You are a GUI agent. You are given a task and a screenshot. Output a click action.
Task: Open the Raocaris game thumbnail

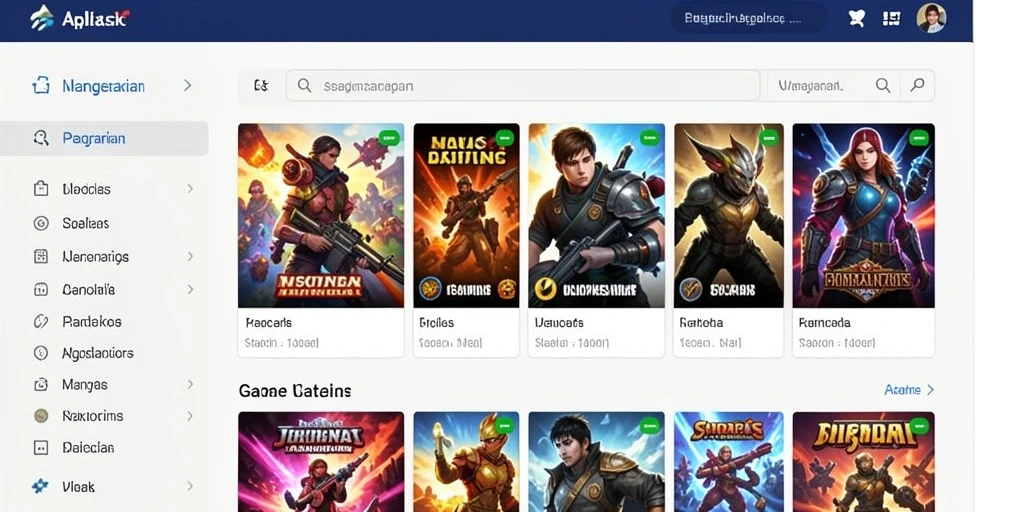321,216
